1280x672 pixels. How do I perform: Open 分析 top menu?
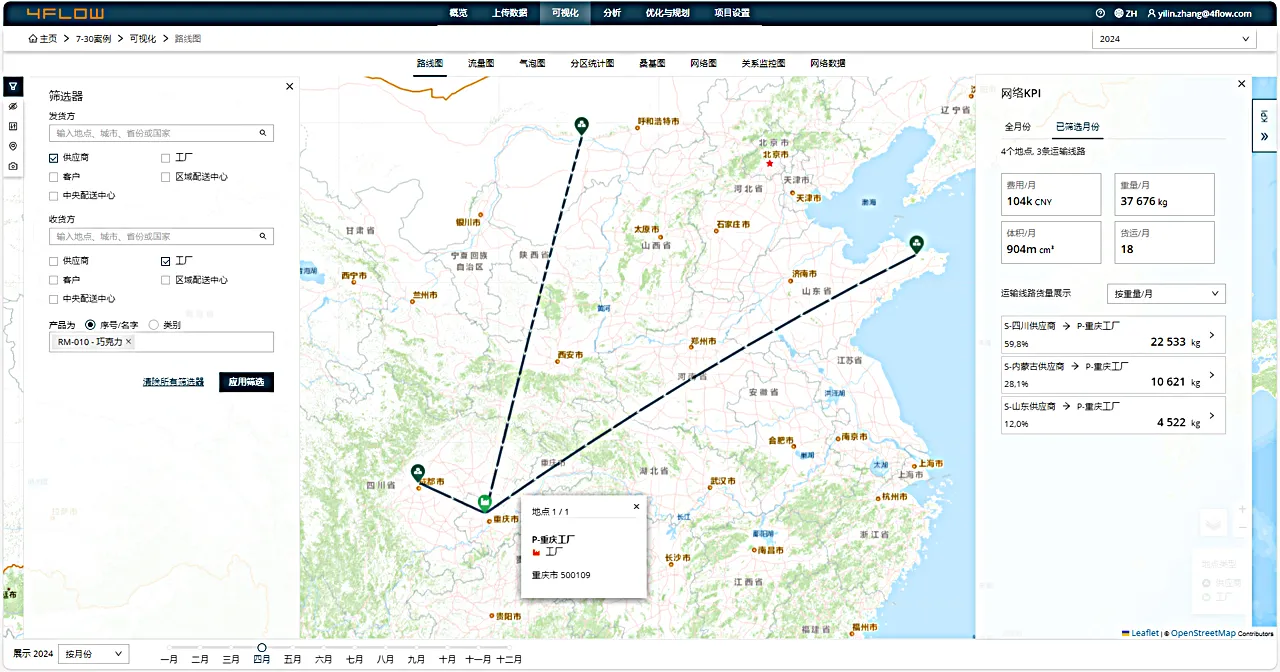click(612, 13)
